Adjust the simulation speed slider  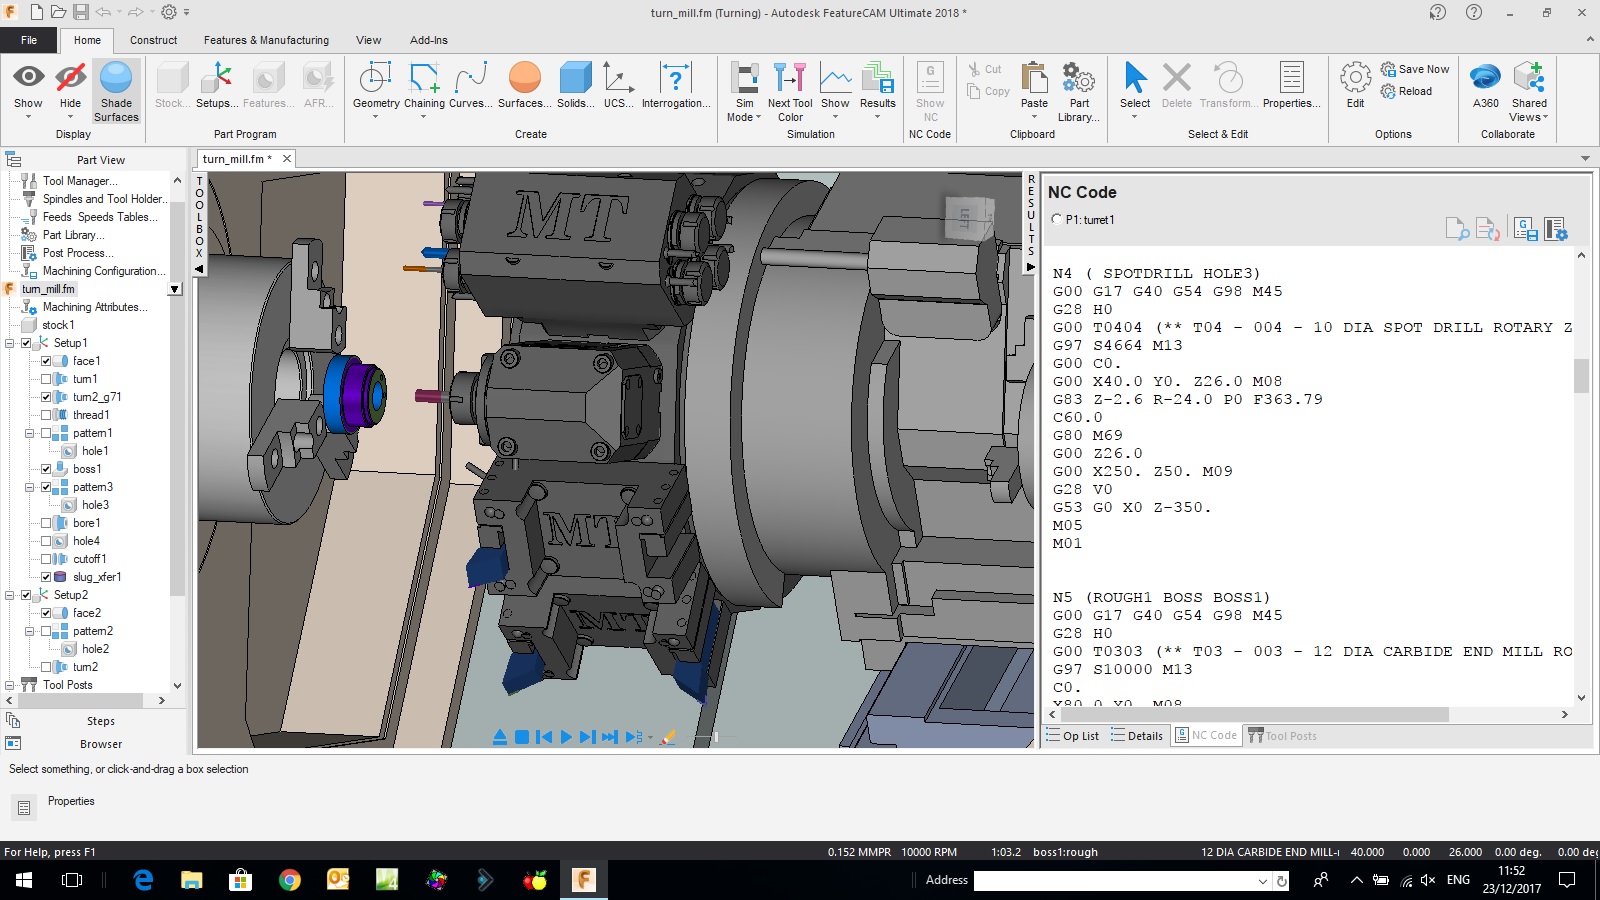715,737
